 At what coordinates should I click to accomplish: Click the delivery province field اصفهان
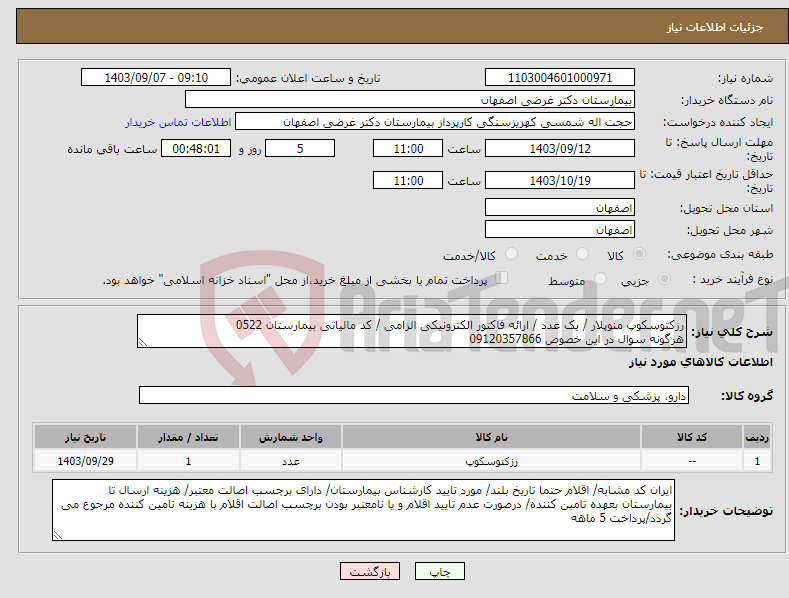click(560, 207)
